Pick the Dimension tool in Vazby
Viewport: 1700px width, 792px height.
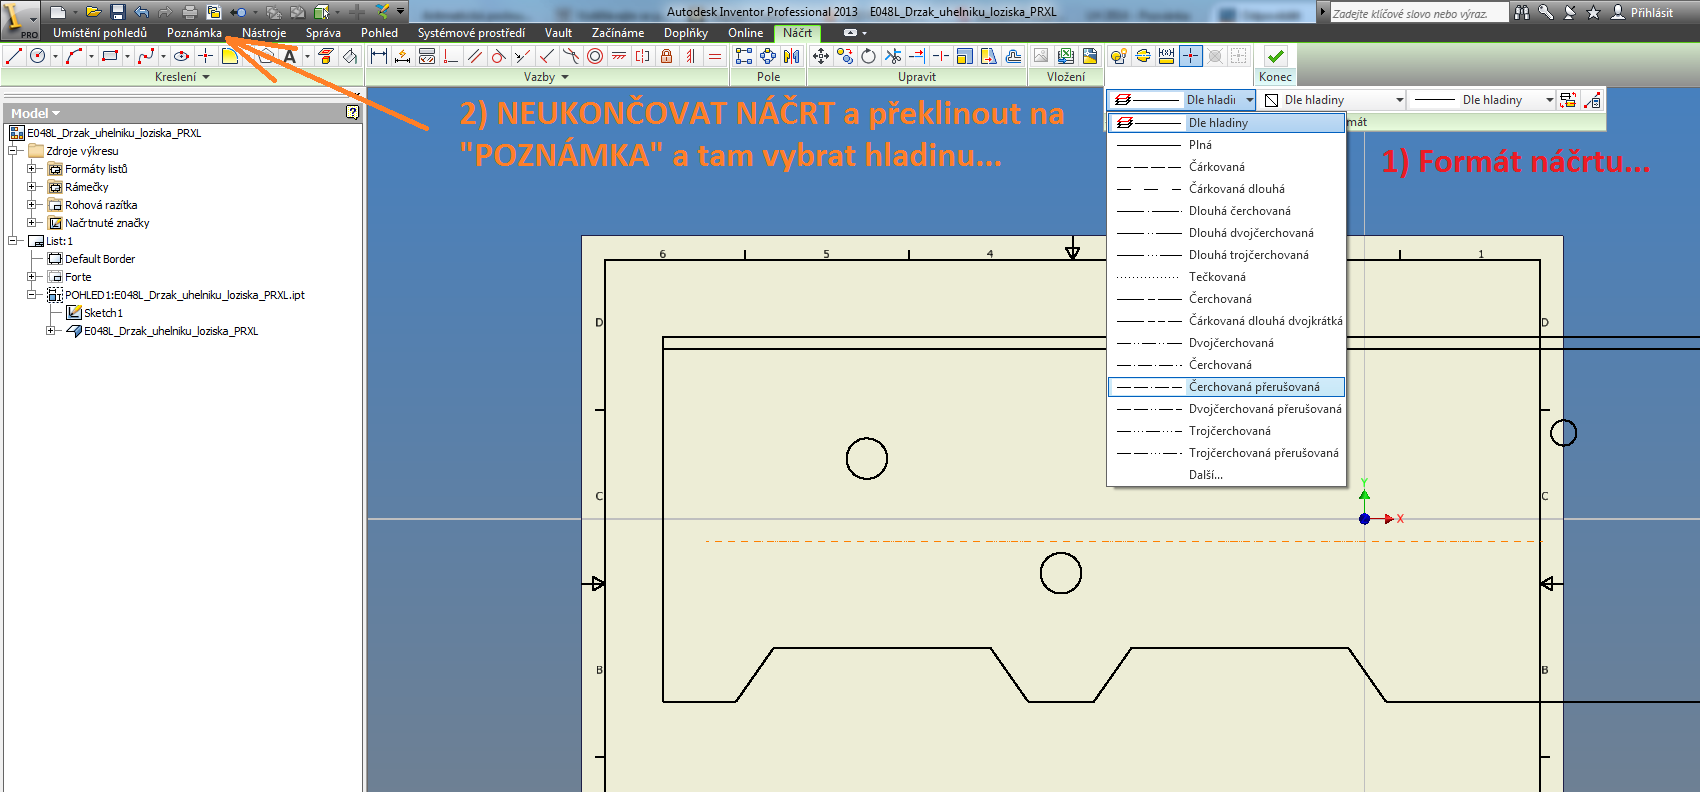tap(379, 56)
